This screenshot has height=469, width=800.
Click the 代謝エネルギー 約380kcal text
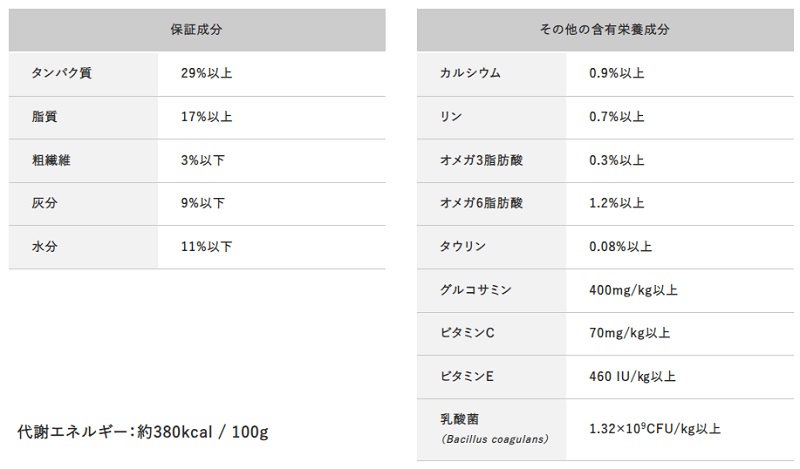click(143, 432)
